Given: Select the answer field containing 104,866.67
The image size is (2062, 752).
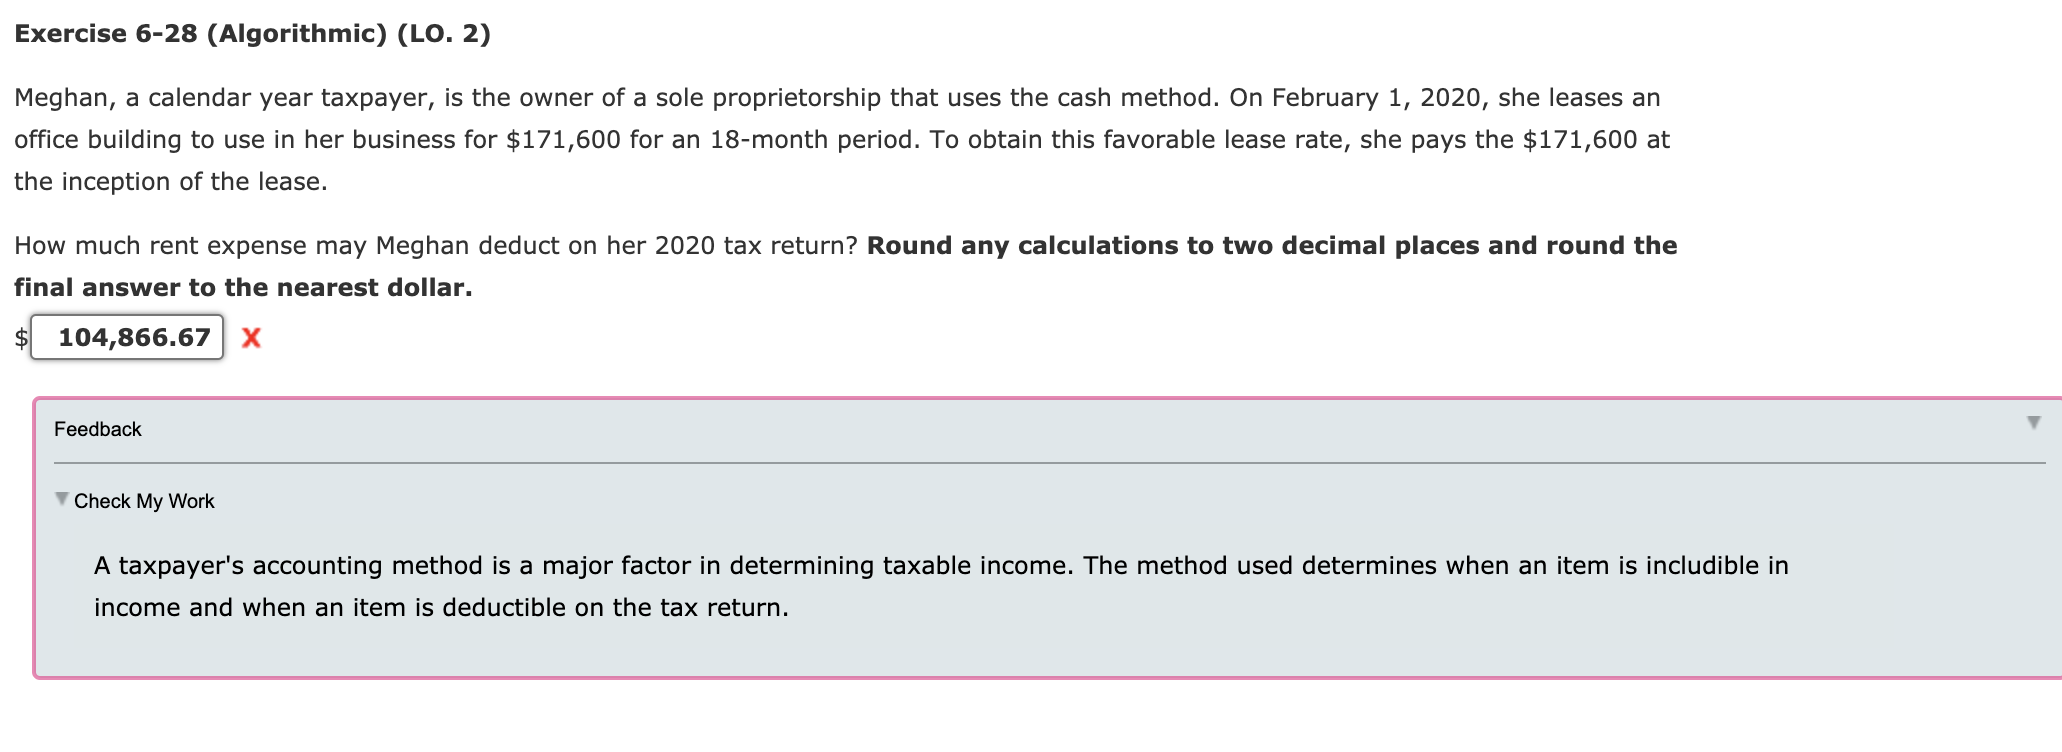Looking at the screenshot, I should pos(126,337).
